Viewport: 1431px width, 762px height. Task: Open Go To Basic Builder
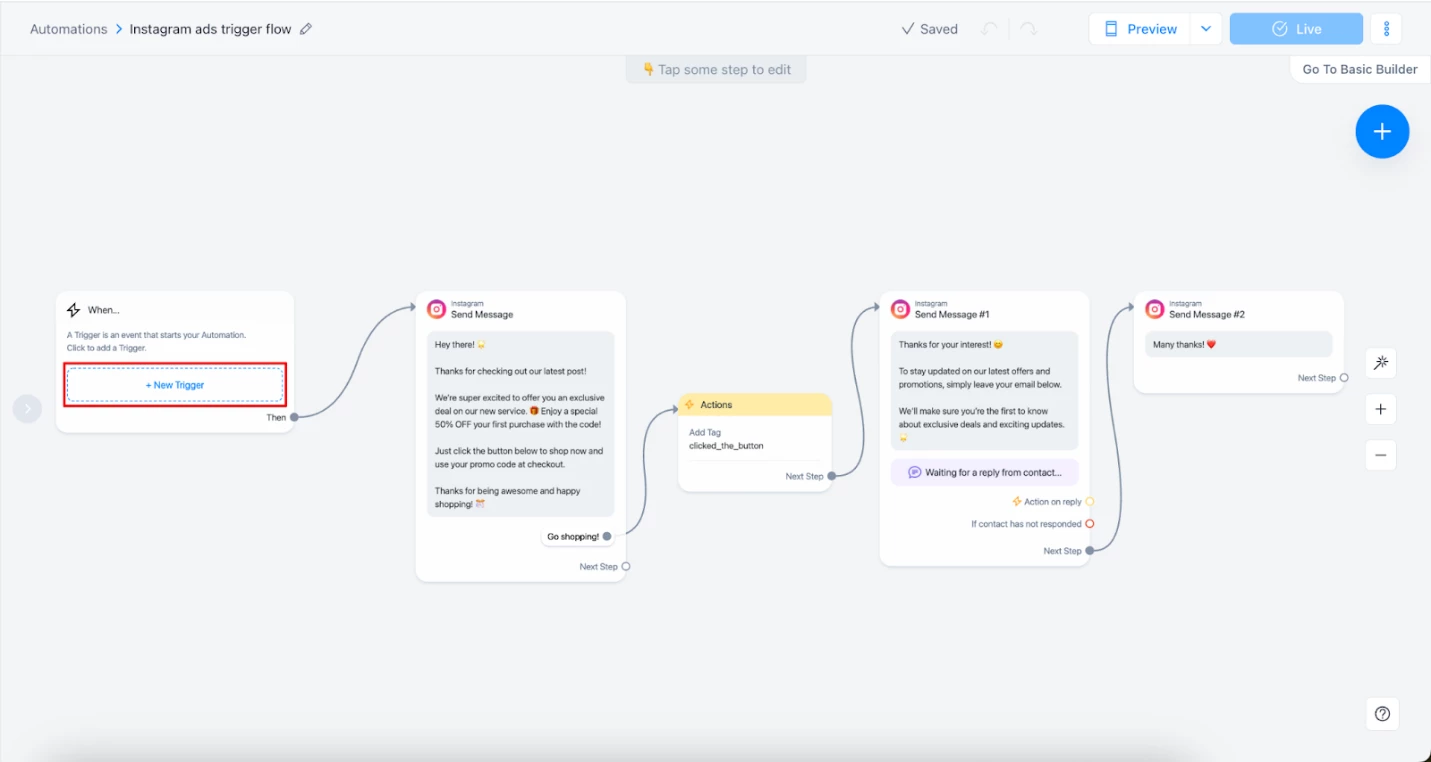pyautogui.click(x=1360, y=69)
